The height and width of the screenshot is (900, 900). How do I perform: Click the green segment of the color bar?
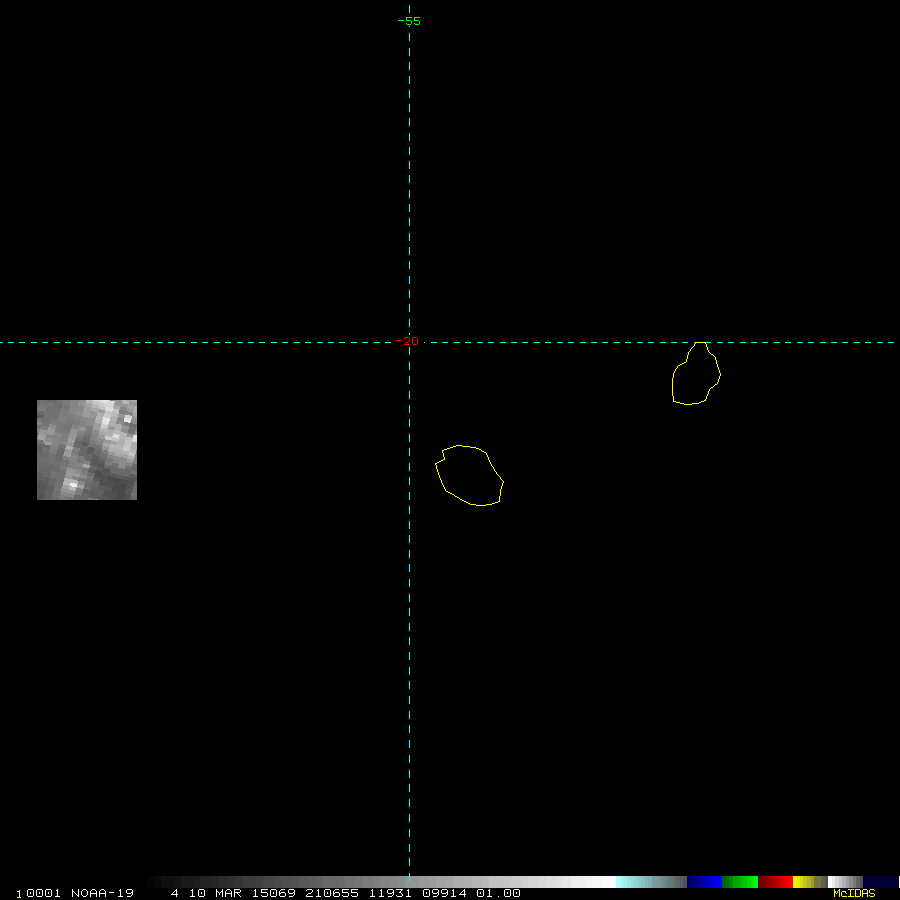(740, 882)
